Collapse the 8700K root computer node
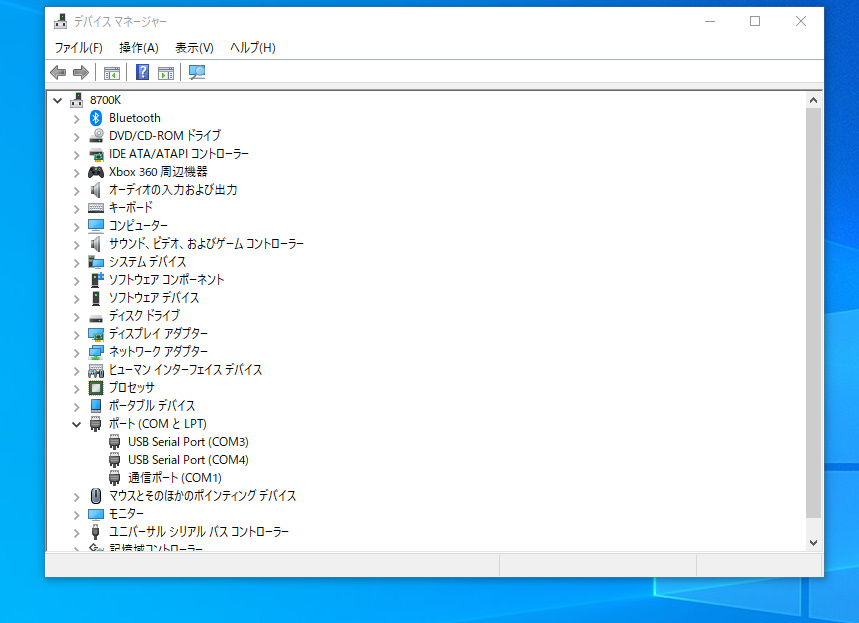 (58, 100)
